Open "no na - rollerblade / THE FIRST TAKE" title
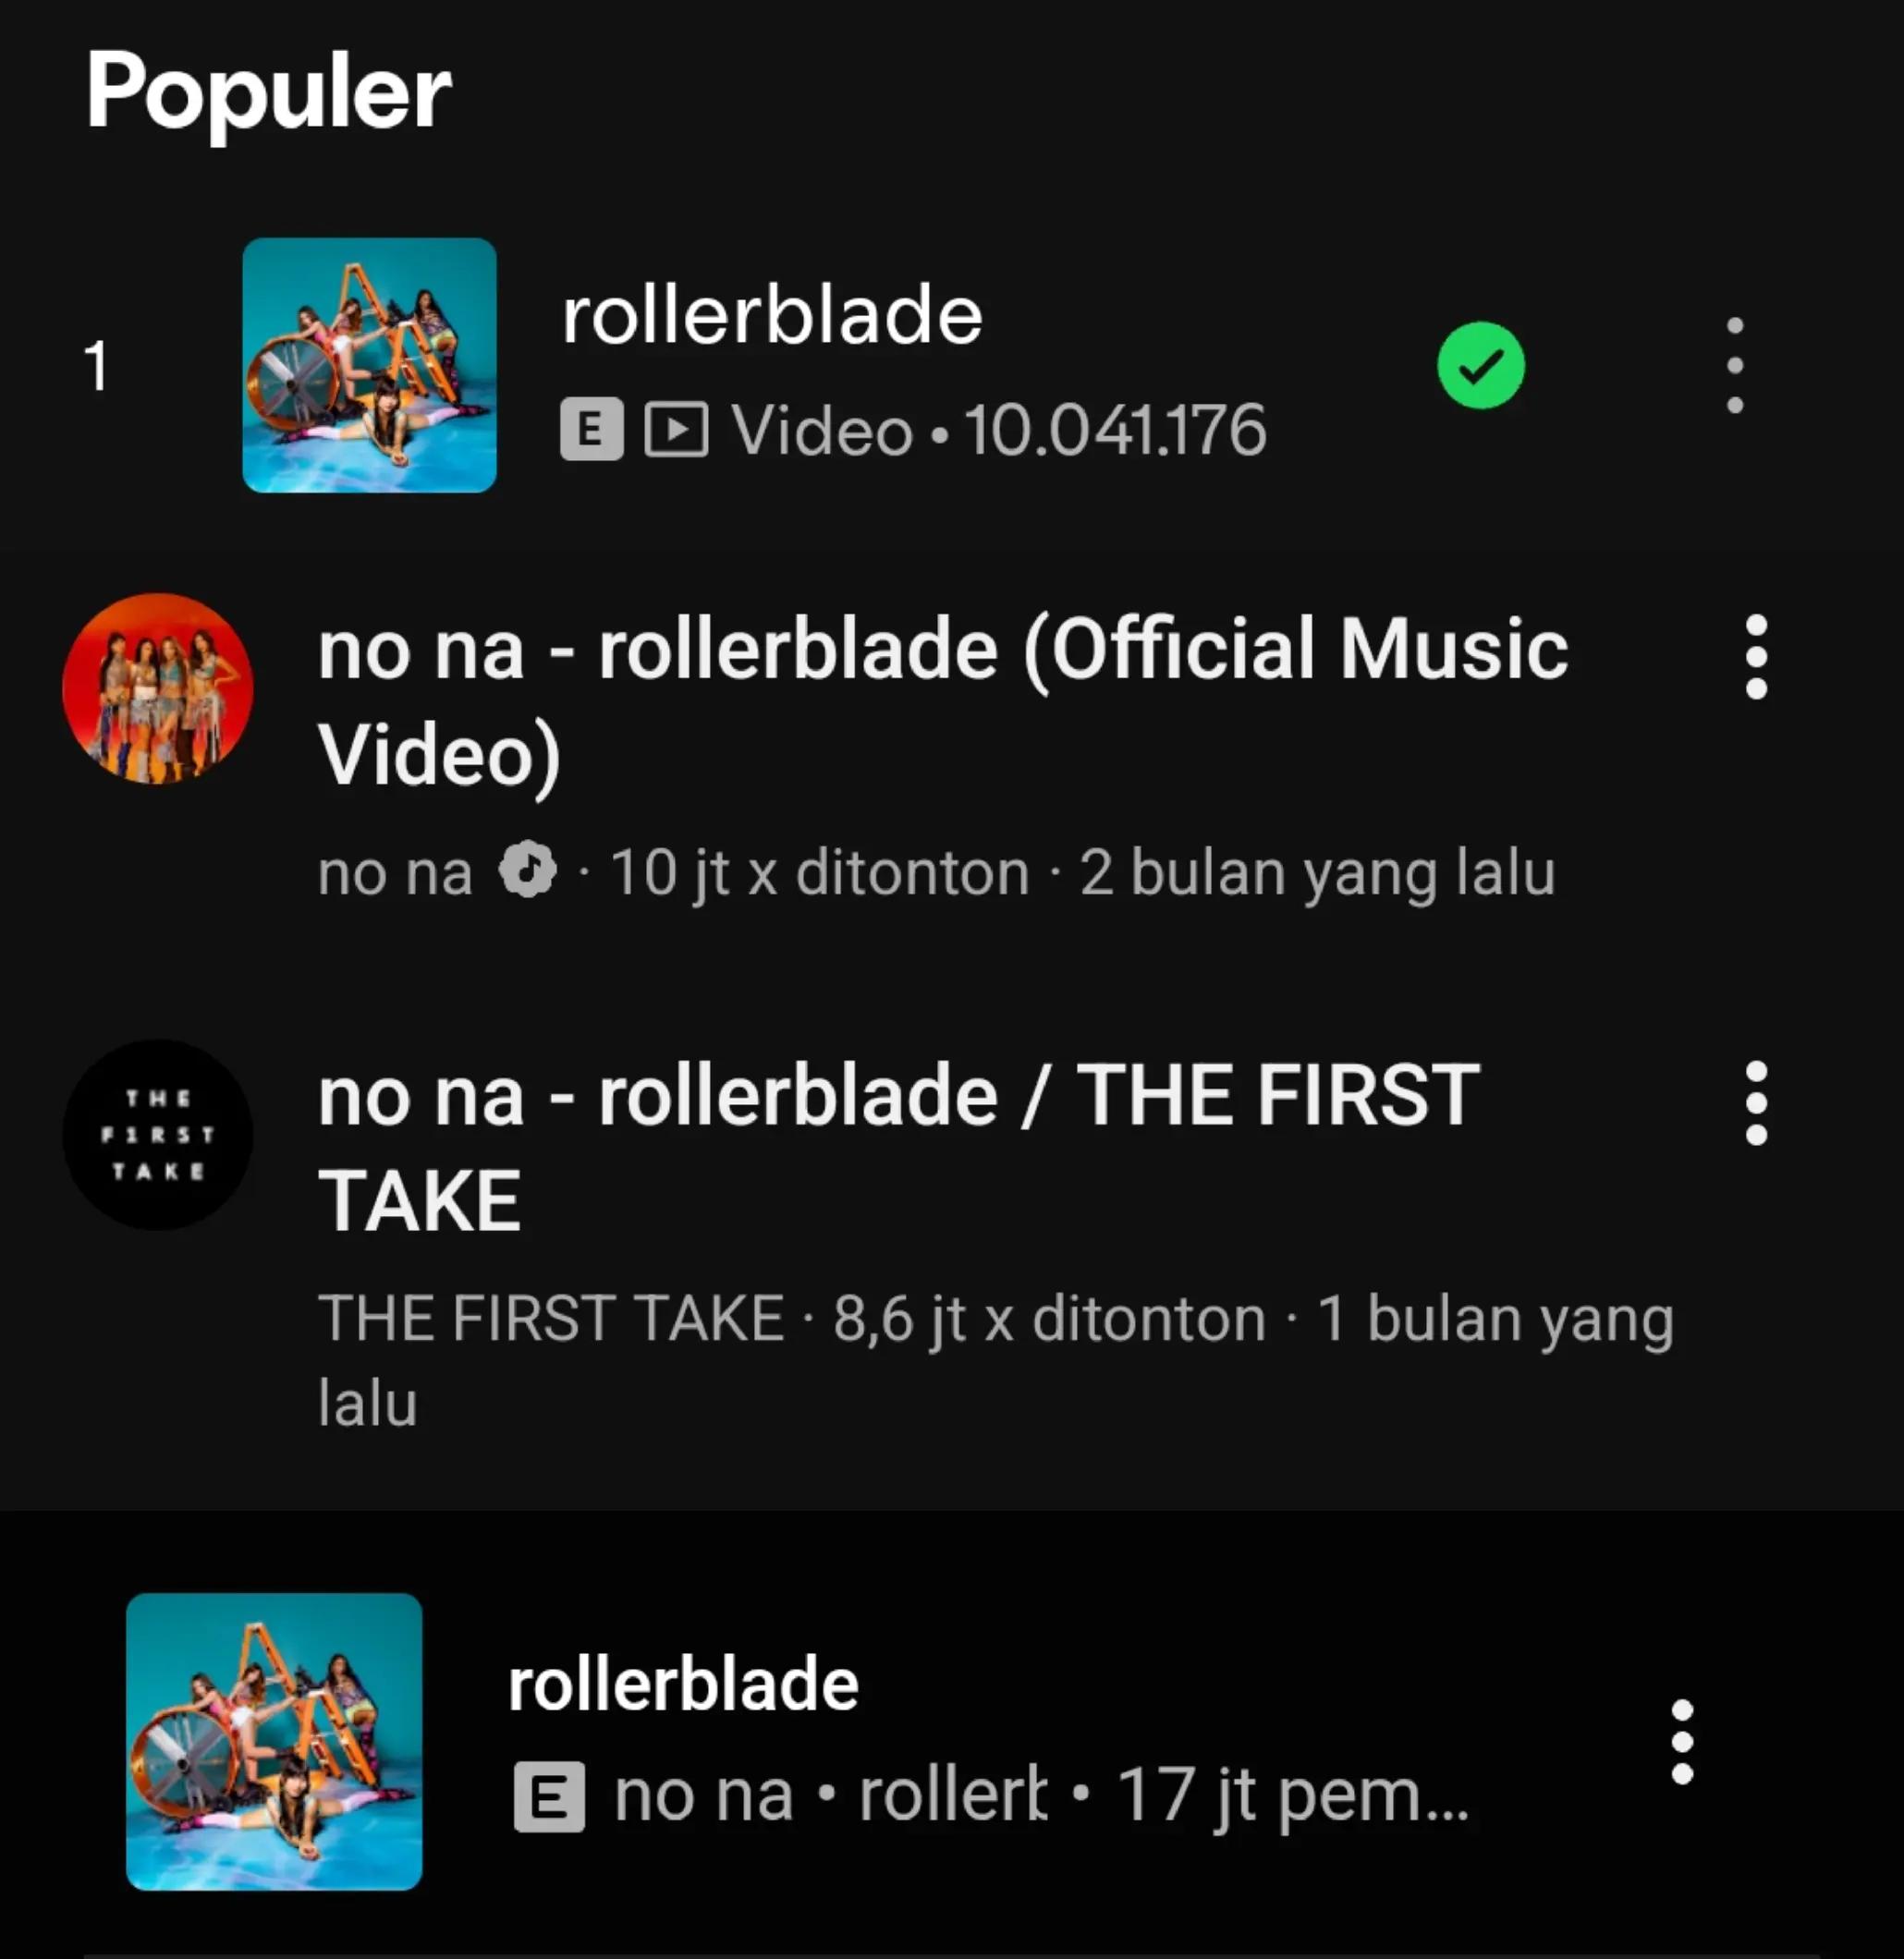The height and width of the screenshot is (1959, 1904). coord(898,1148)
